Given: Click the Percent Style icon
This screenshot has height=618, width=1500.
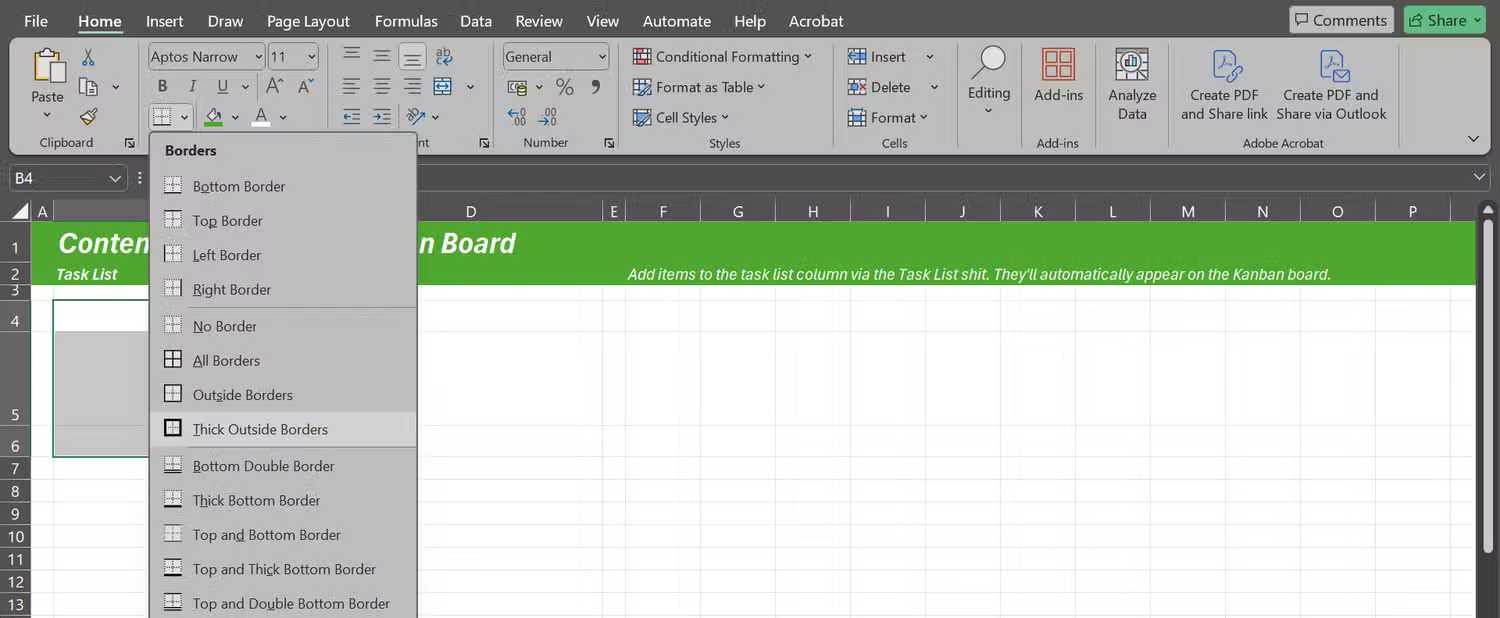Looking at the screenshot, I should tap(564, 87).
